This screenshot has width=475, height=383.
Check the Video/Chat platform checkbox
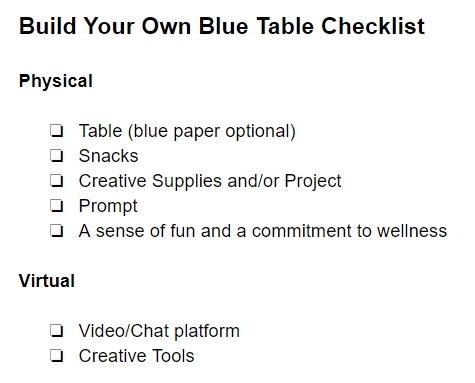pos(57,331)
